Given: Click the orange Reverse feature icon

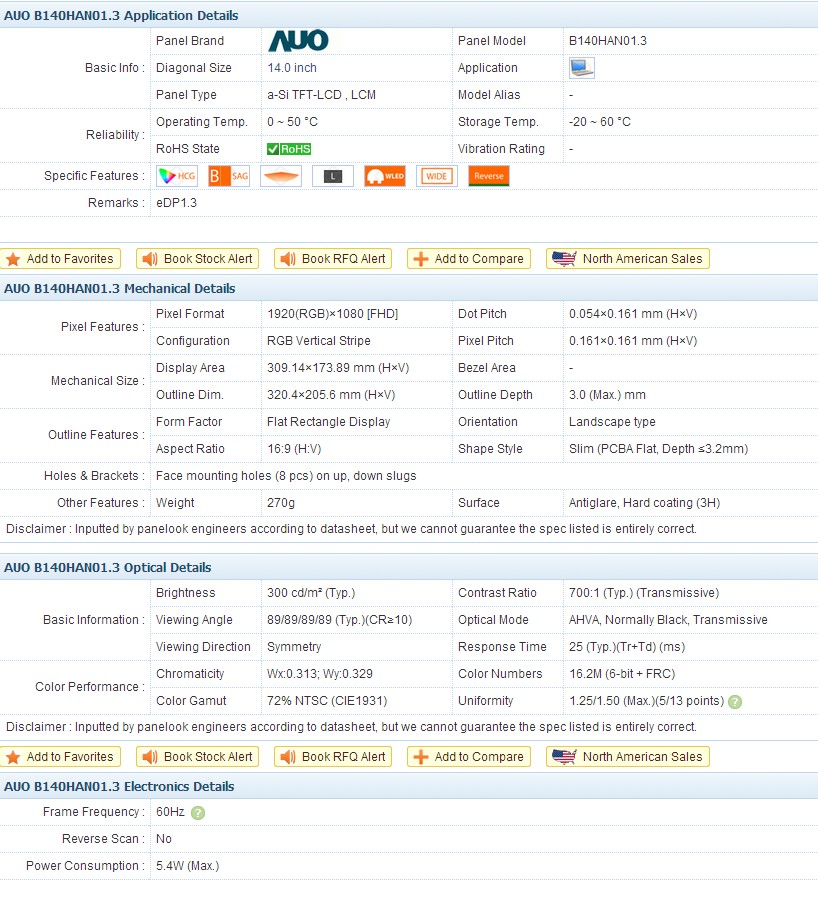Looking at the screenshot, I should pyautogui.click(x=488, y=176).
